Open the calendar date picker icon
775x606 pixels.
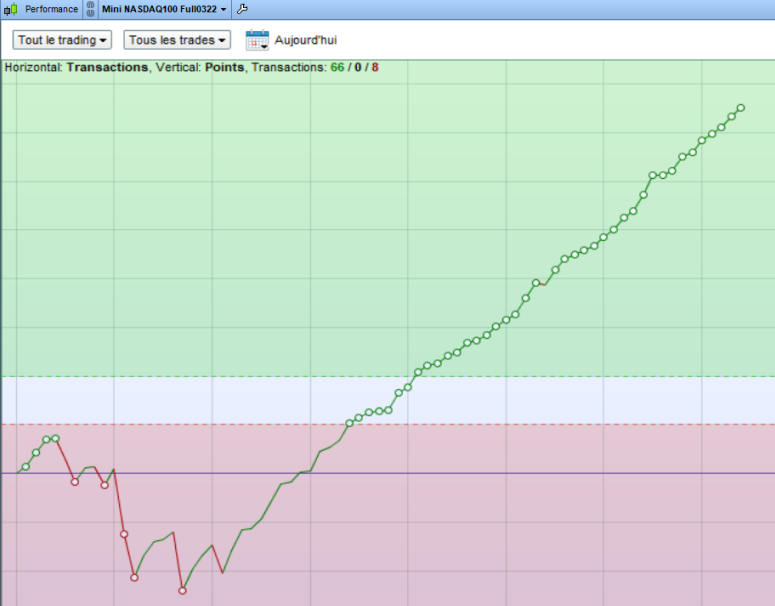tap(257, 40)
